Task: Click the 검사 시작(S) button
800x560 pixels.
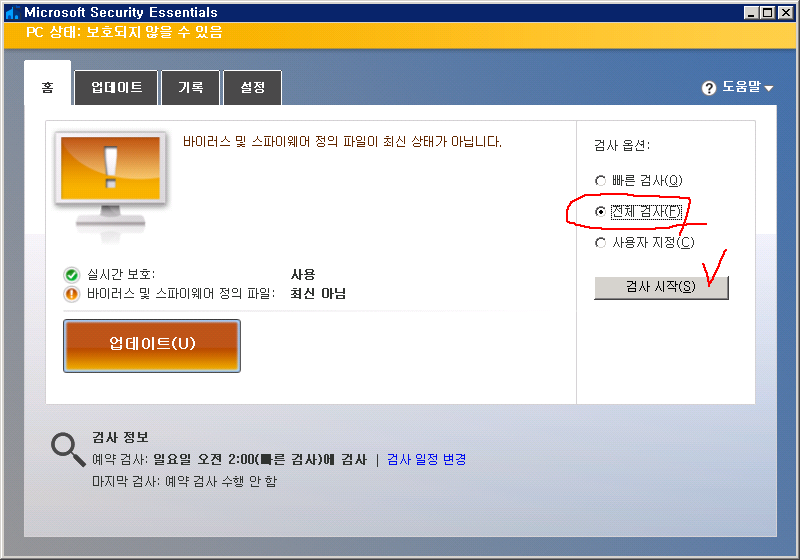Action: 661,288
